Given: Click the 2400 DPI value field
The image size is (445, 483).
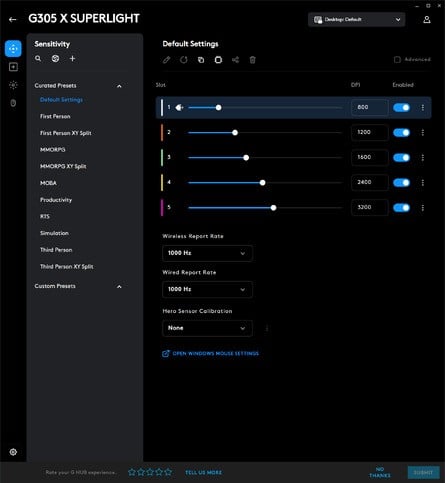Looking at the screenshot, I should [x=370, y=183].
